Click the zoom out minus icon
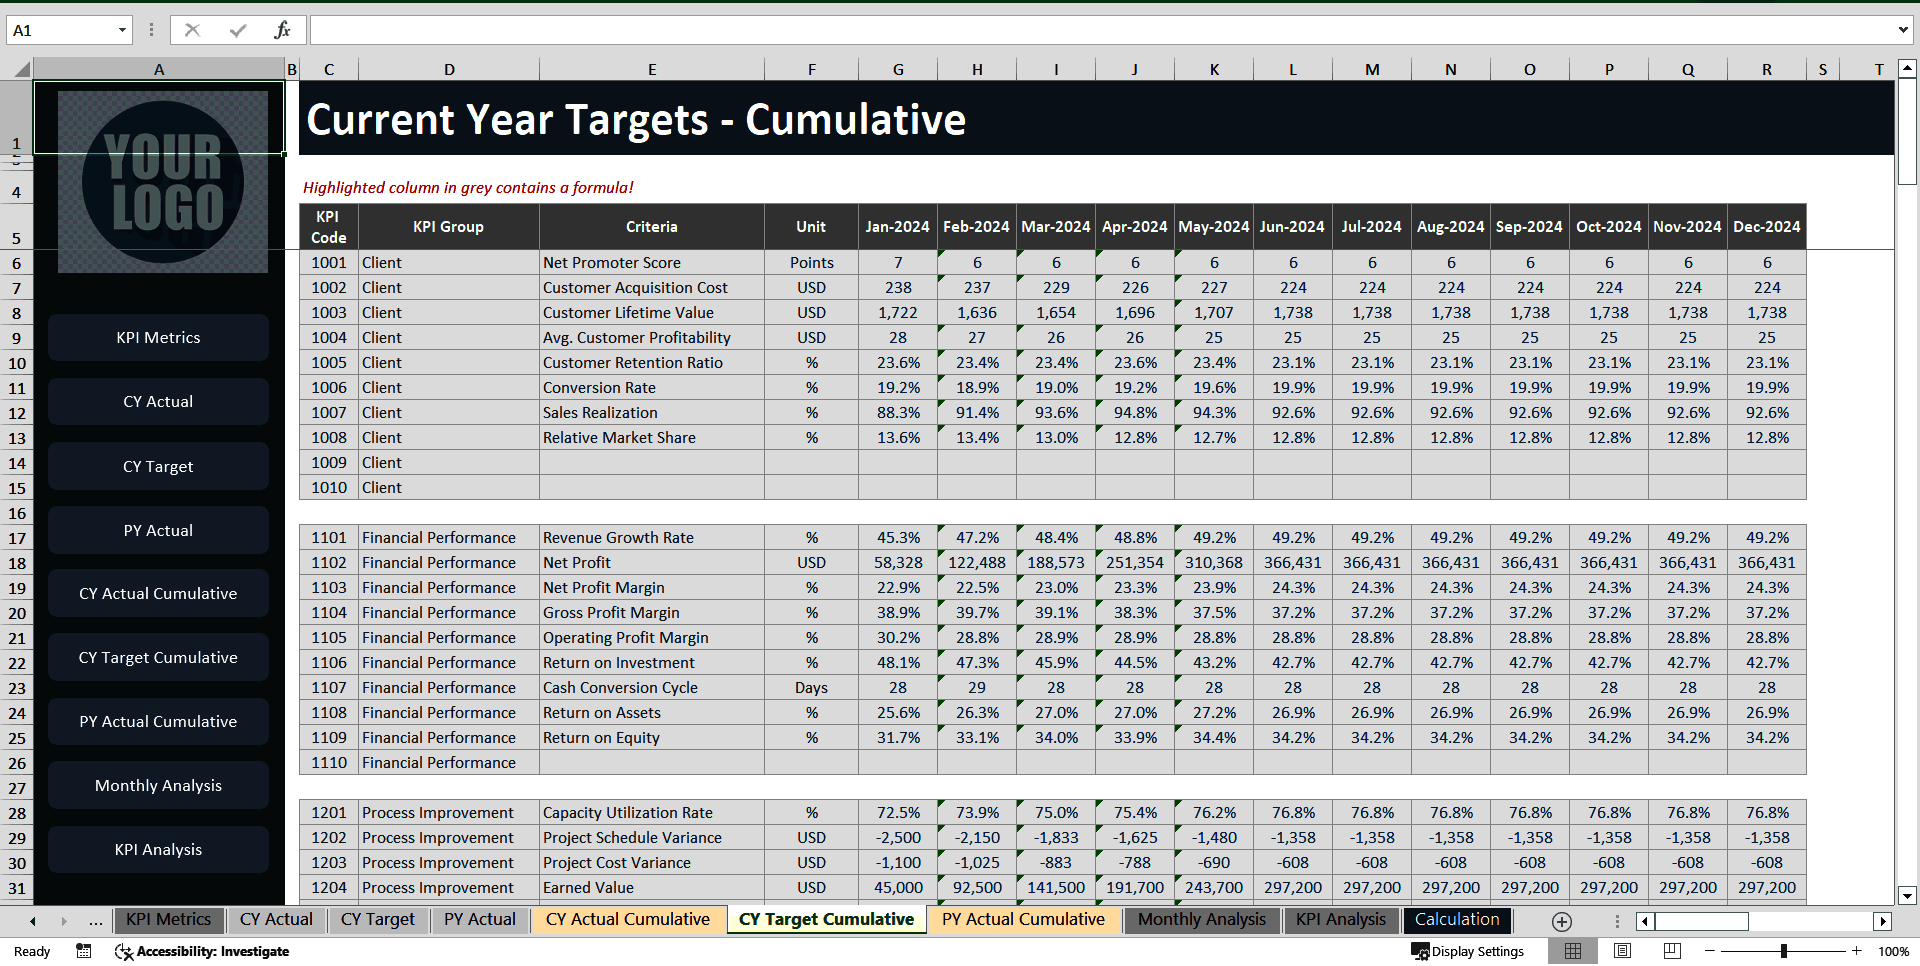 point(1710,951)
